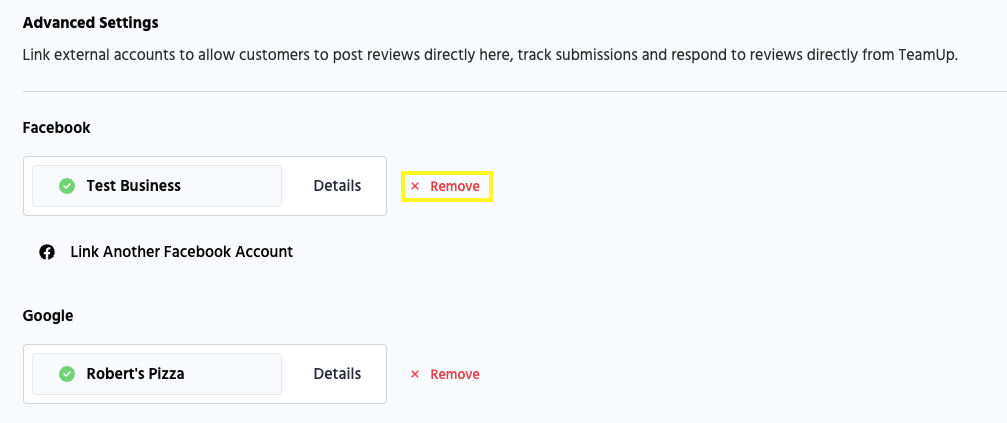Link Another Facebook Account
Image resolution: width=1007 pixels, height=423 pixels.
[x=181, y=252]
